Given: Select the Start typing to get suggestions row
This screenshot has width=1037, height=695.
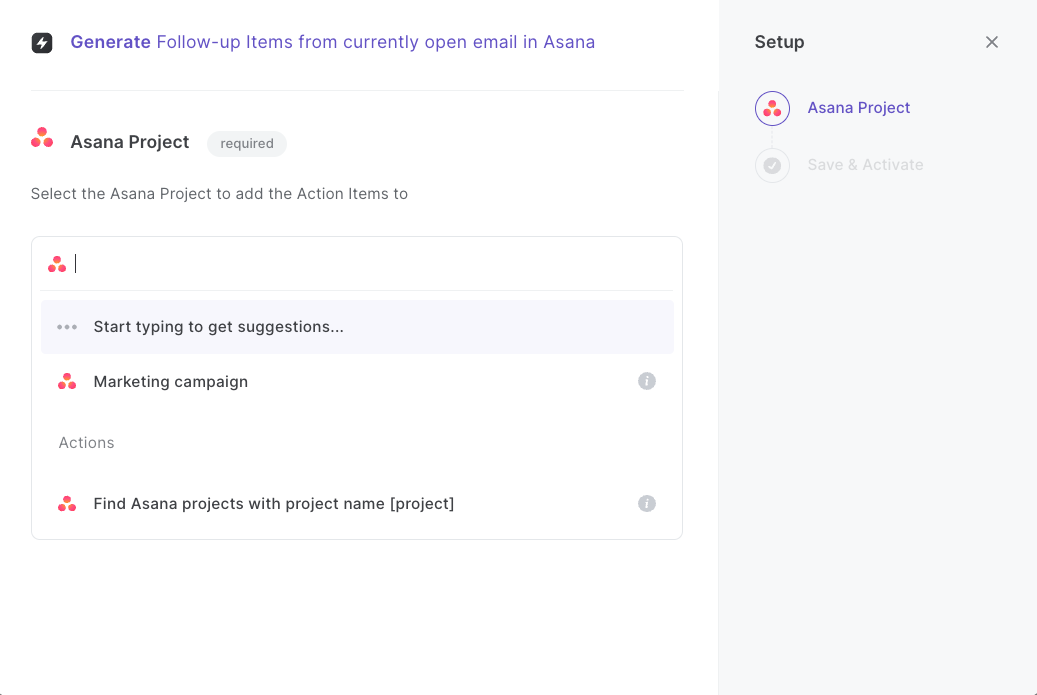Looking at the screenshot, I should pos(357,327).
